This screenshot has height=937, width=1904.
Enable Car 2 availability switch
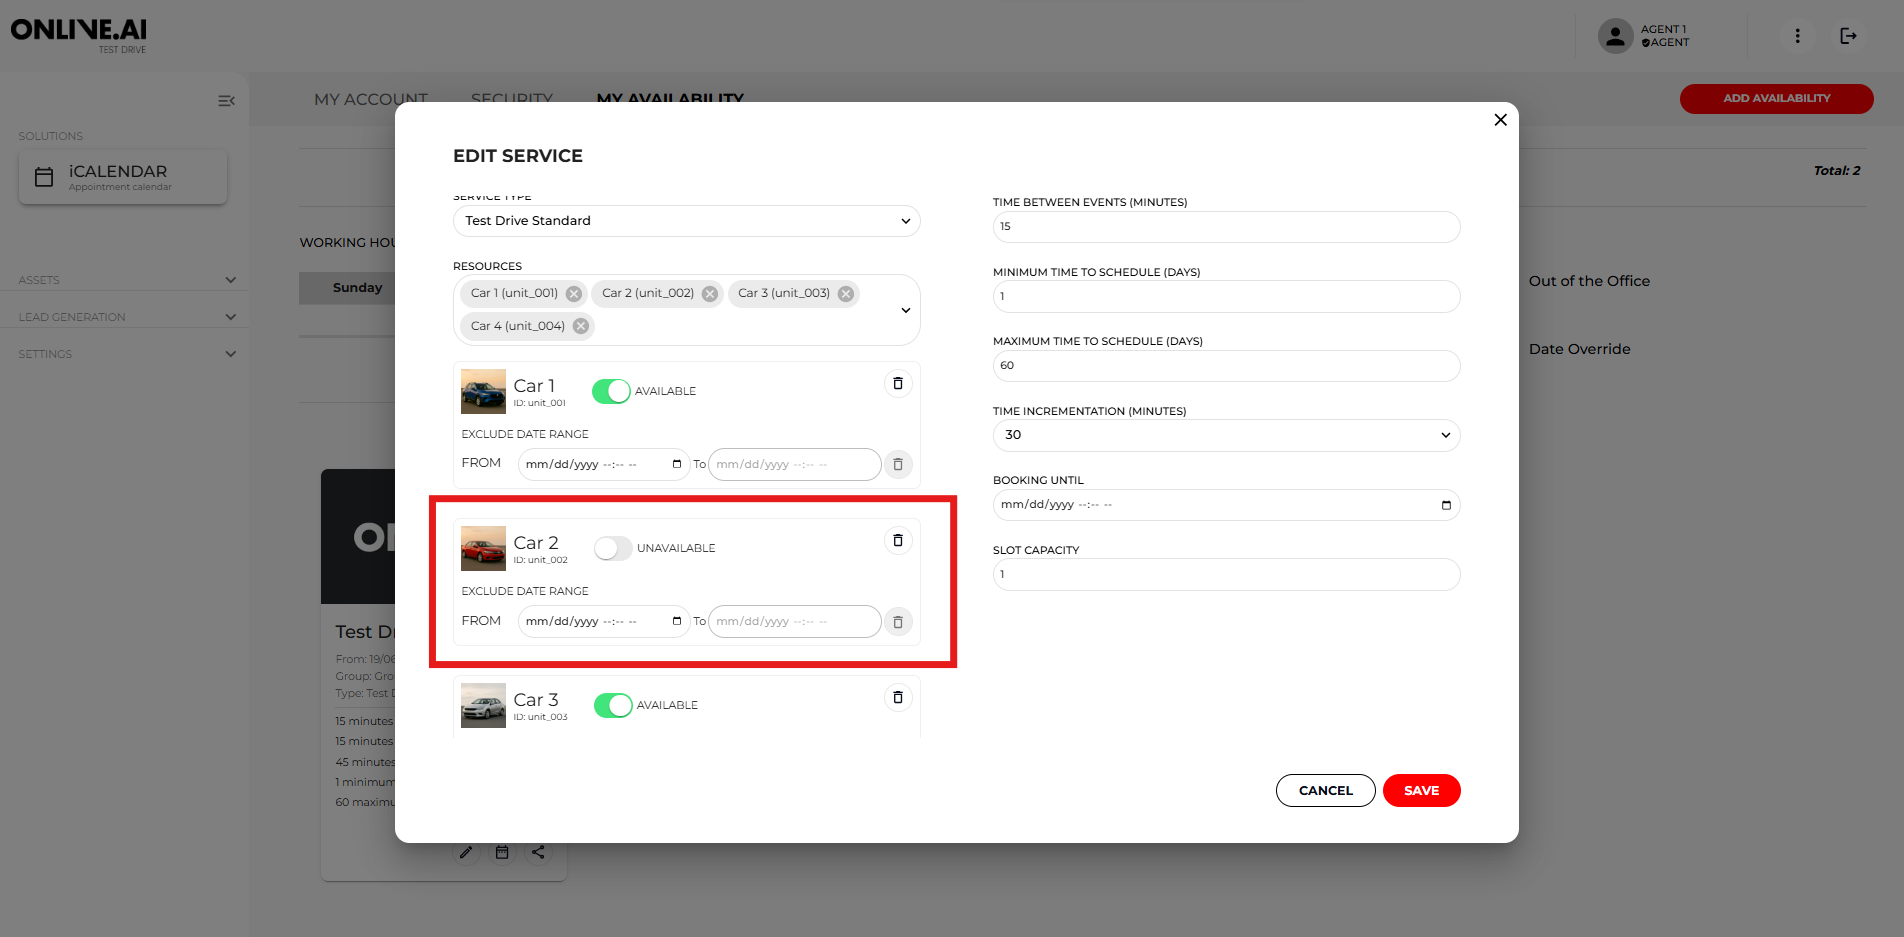613,548
